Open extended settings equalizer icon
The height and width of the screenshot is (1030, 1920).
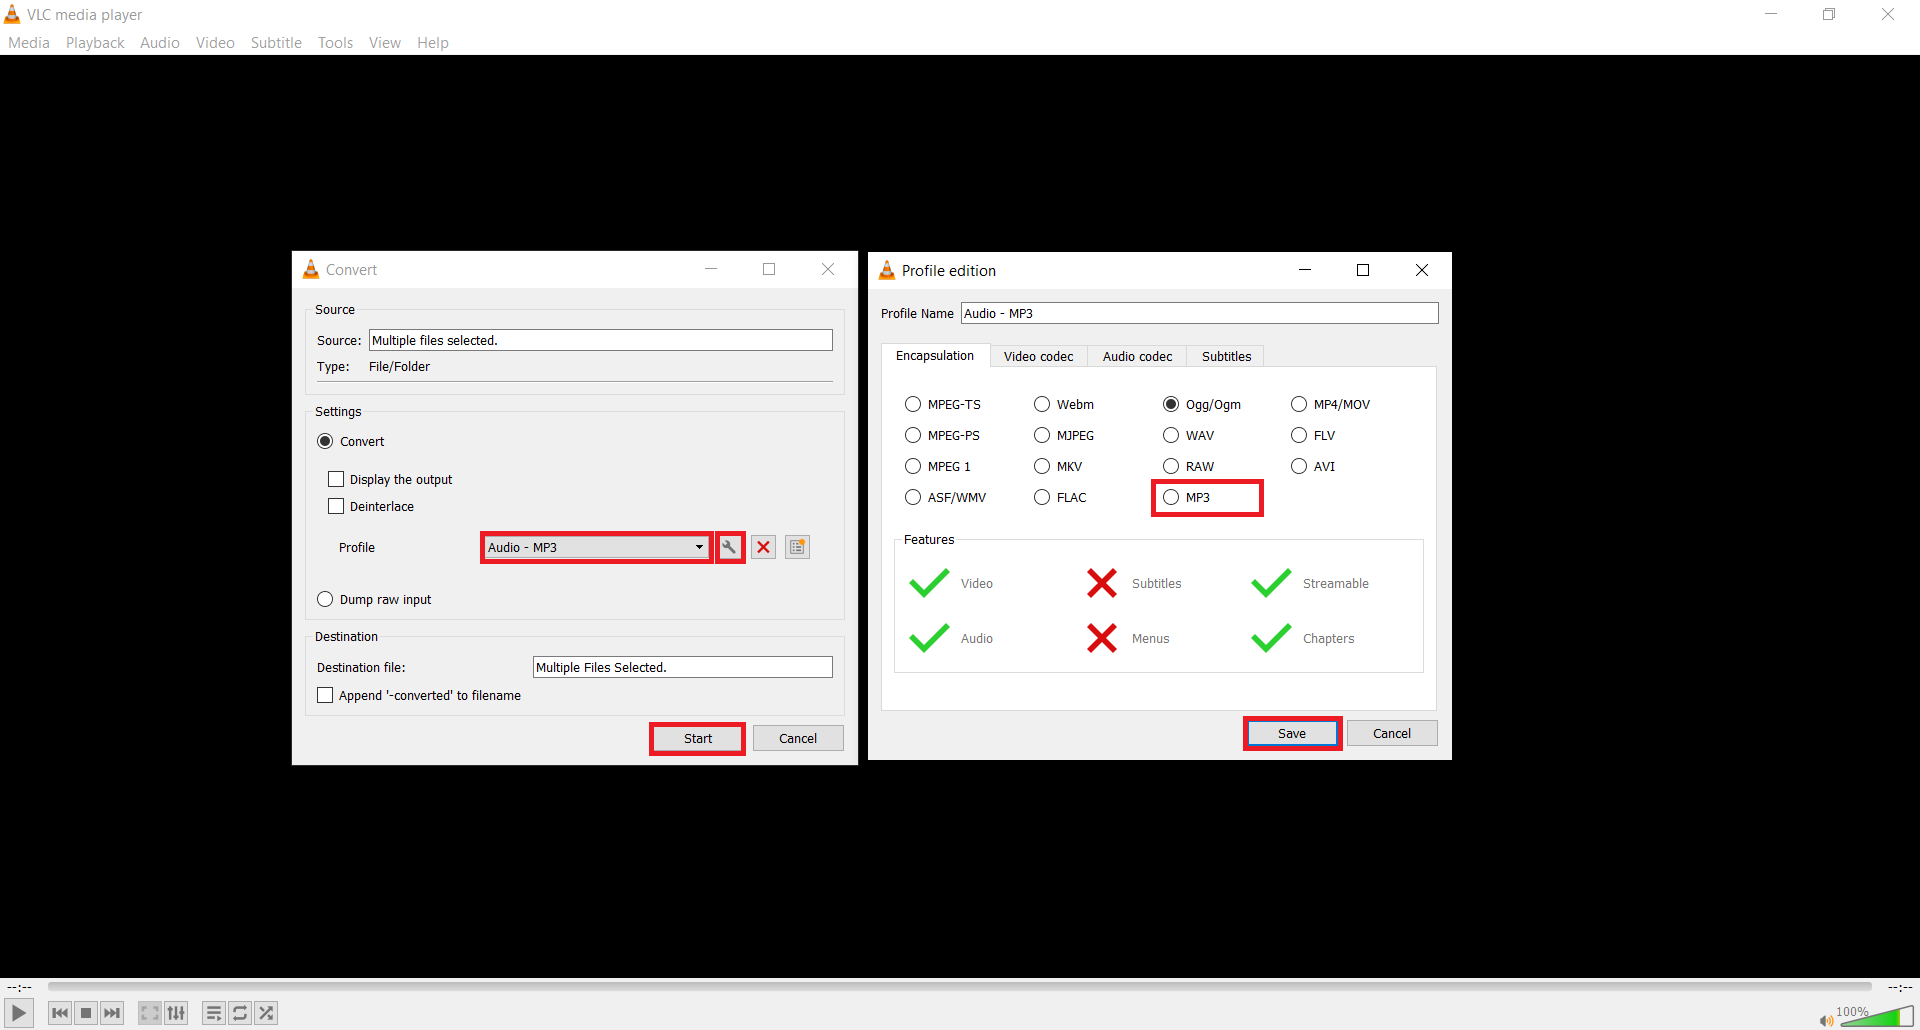(x=176, y=1013)
